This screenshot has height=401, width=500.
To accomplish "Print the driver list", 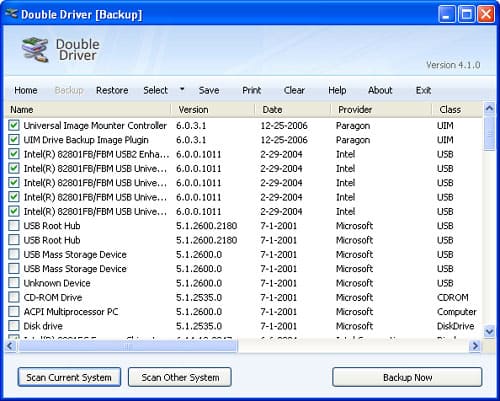I will point(252,90).
